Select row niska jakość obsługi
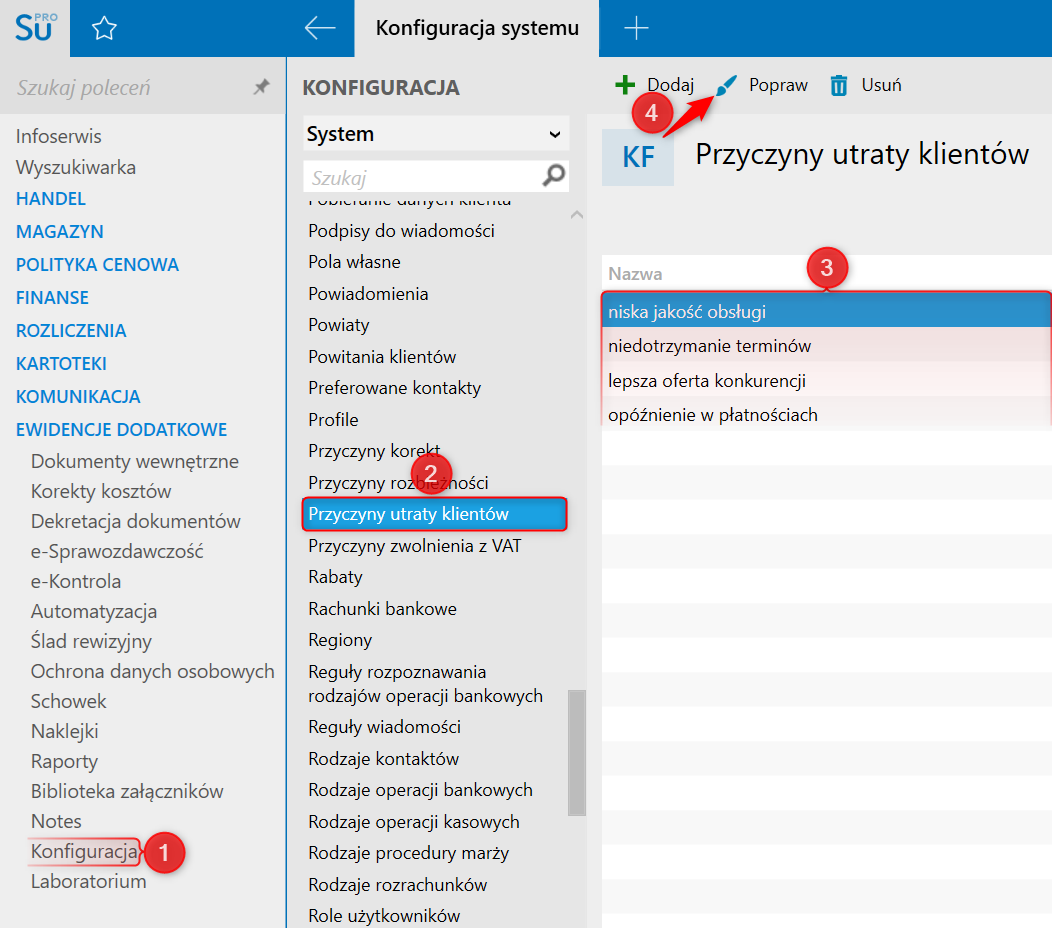Screen dimensions: 1052x928 (827, 311)
